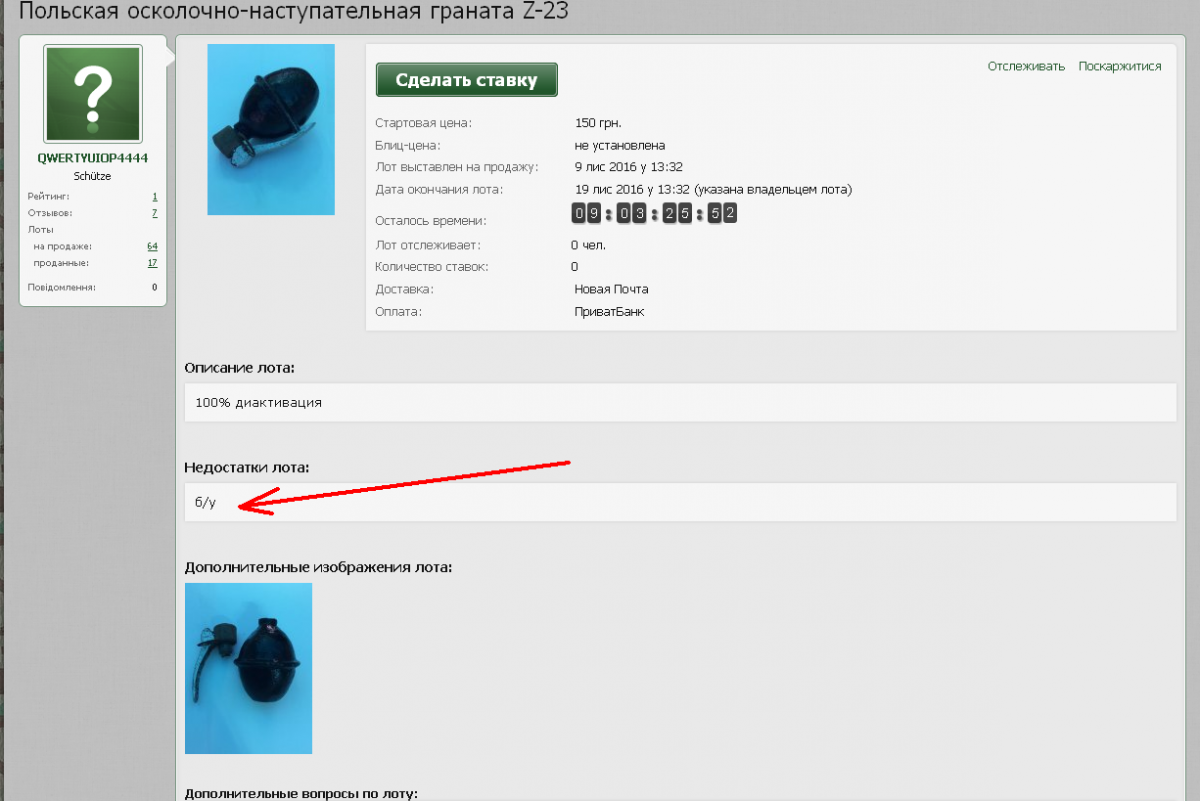Click the Поскаржитися complaint link
This screenshot has height=801, width=1200.
point(1120,66)
